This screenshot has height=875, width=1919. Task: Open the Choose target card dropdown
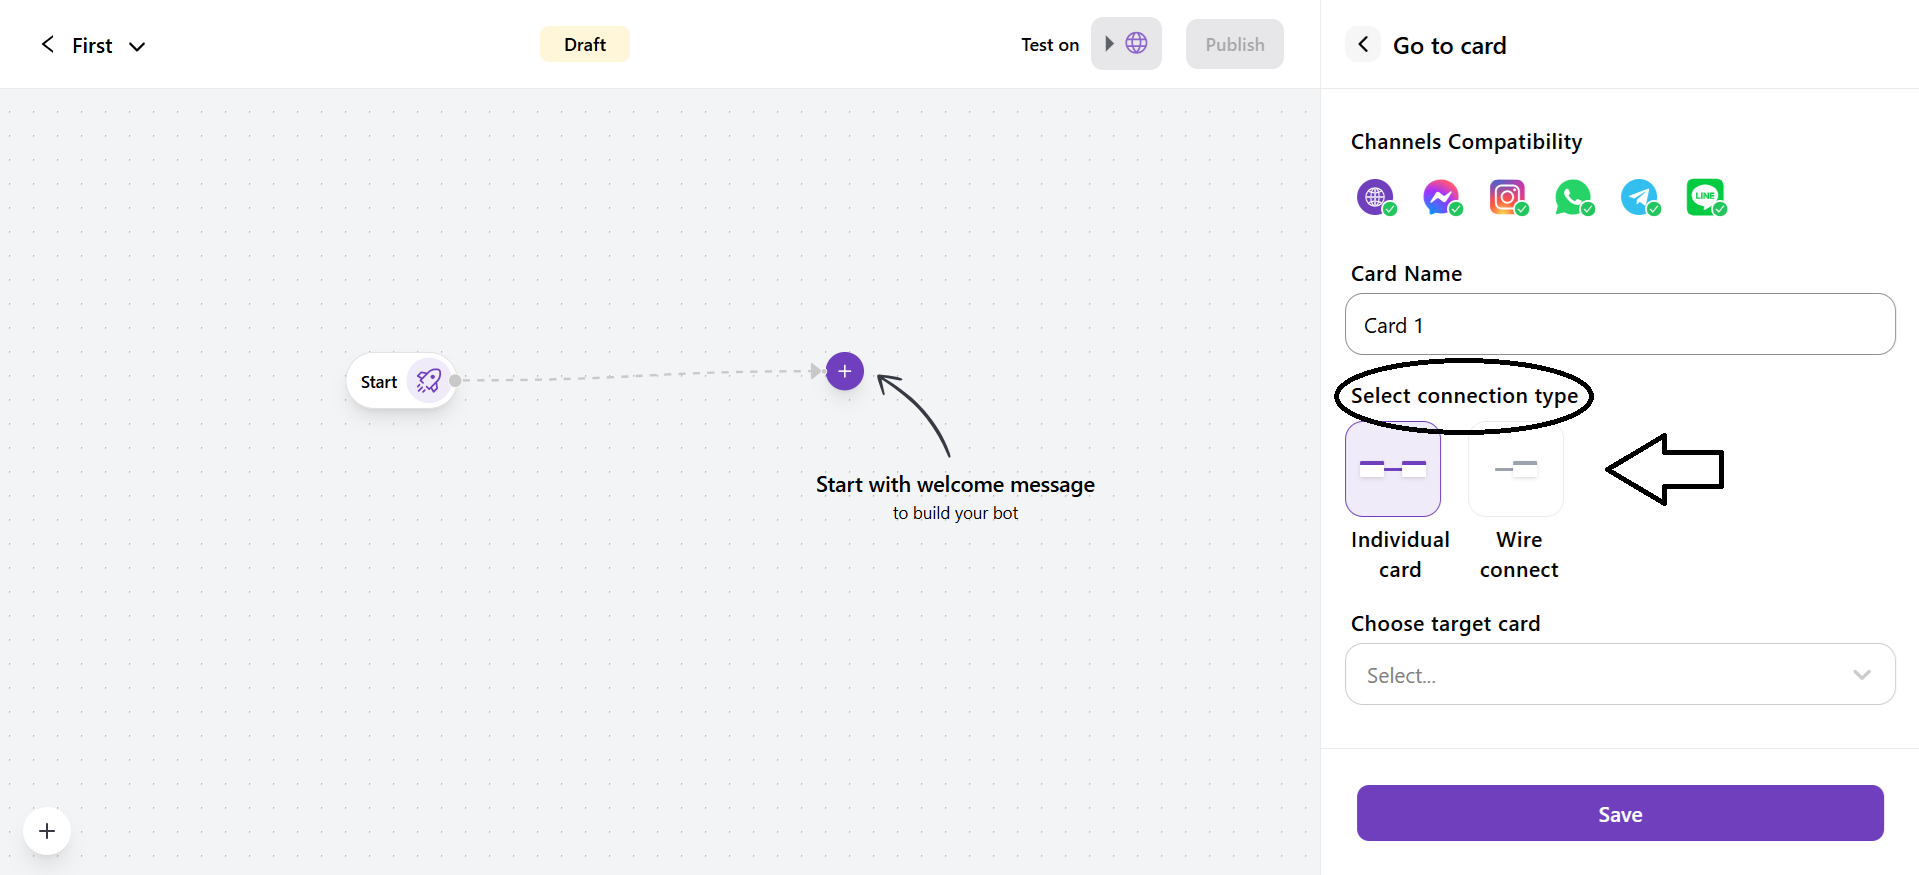click(x=1620, y=675)
